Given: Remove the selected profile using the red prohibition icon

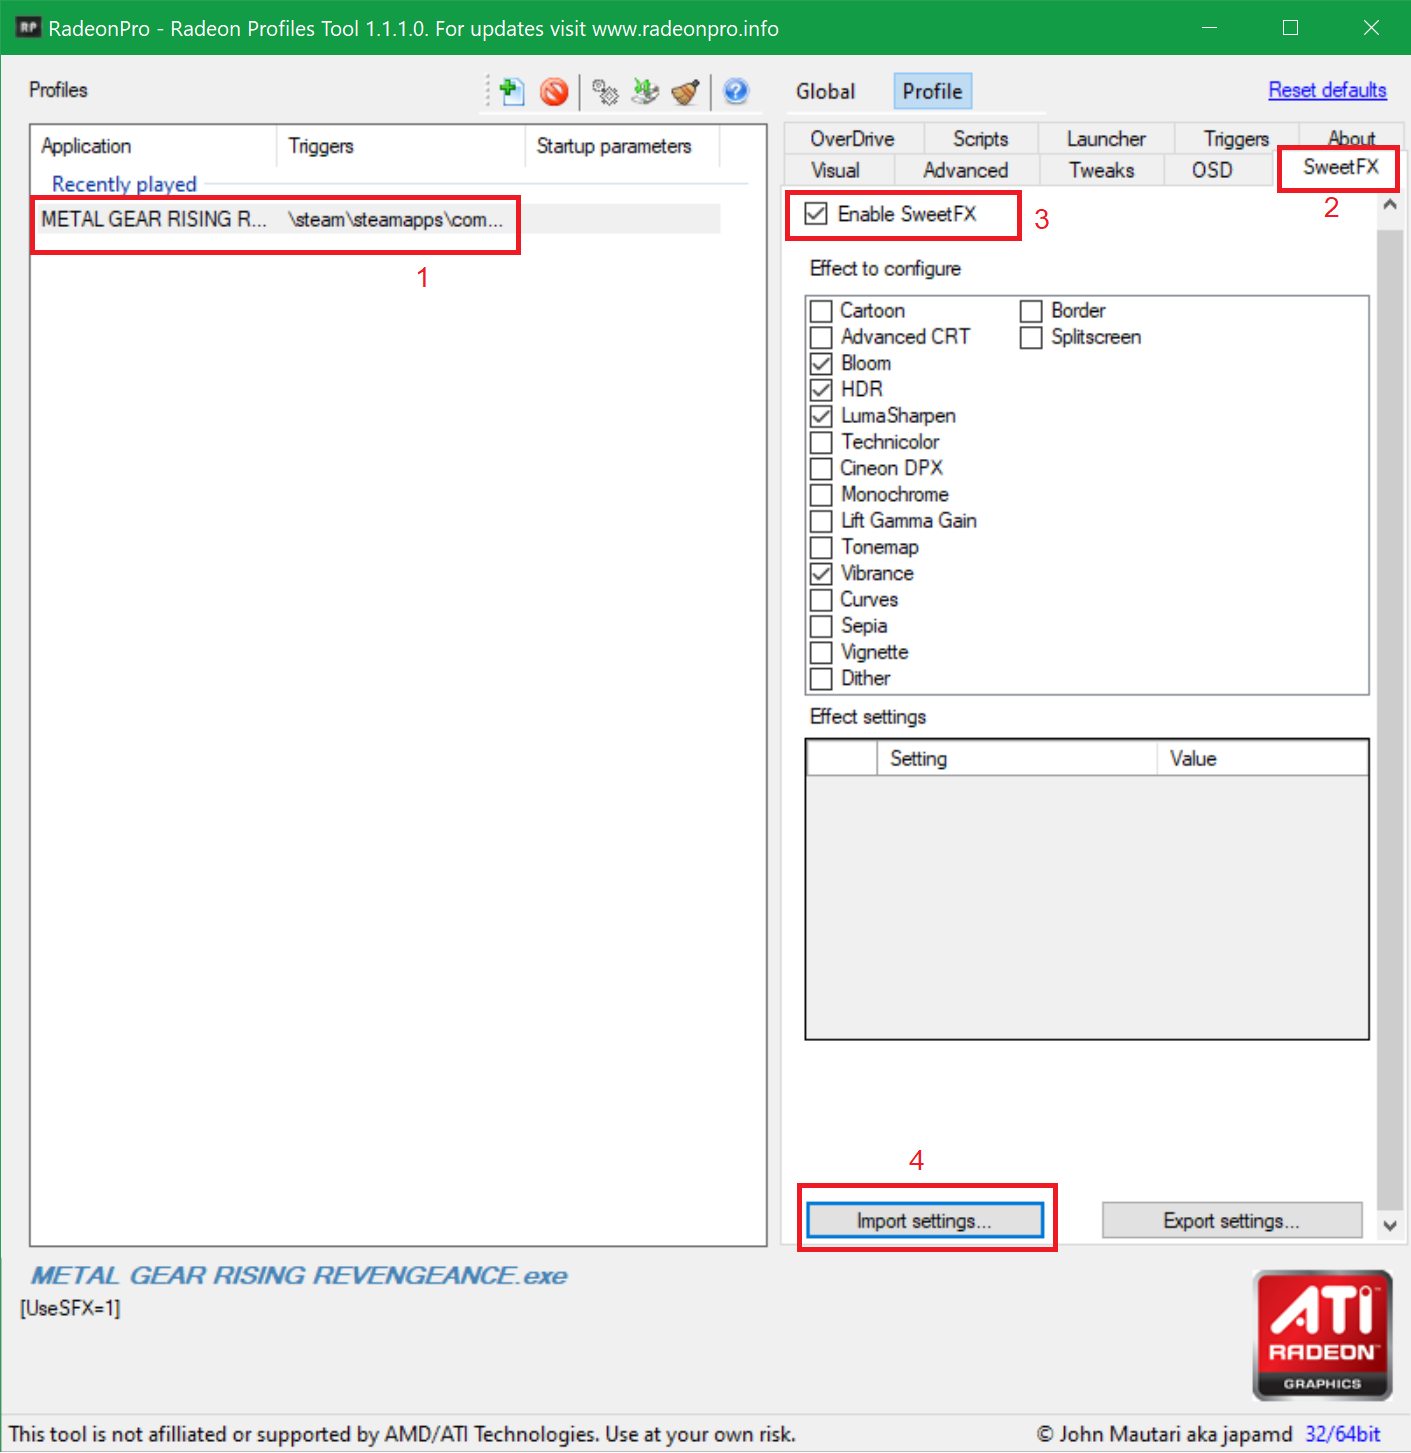Looking at the screenshot, I should tap(554, 92).
